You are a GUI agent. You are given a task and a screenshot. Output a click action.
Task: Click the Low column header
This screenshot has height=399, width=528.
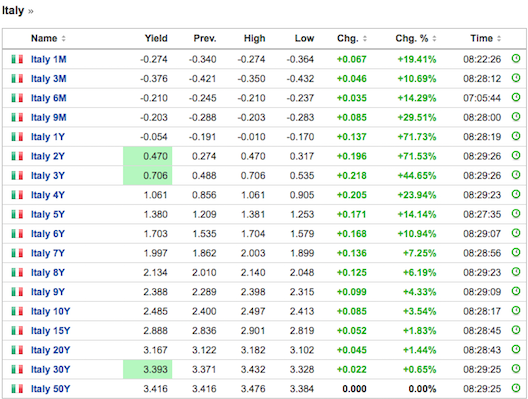(304, 38)
